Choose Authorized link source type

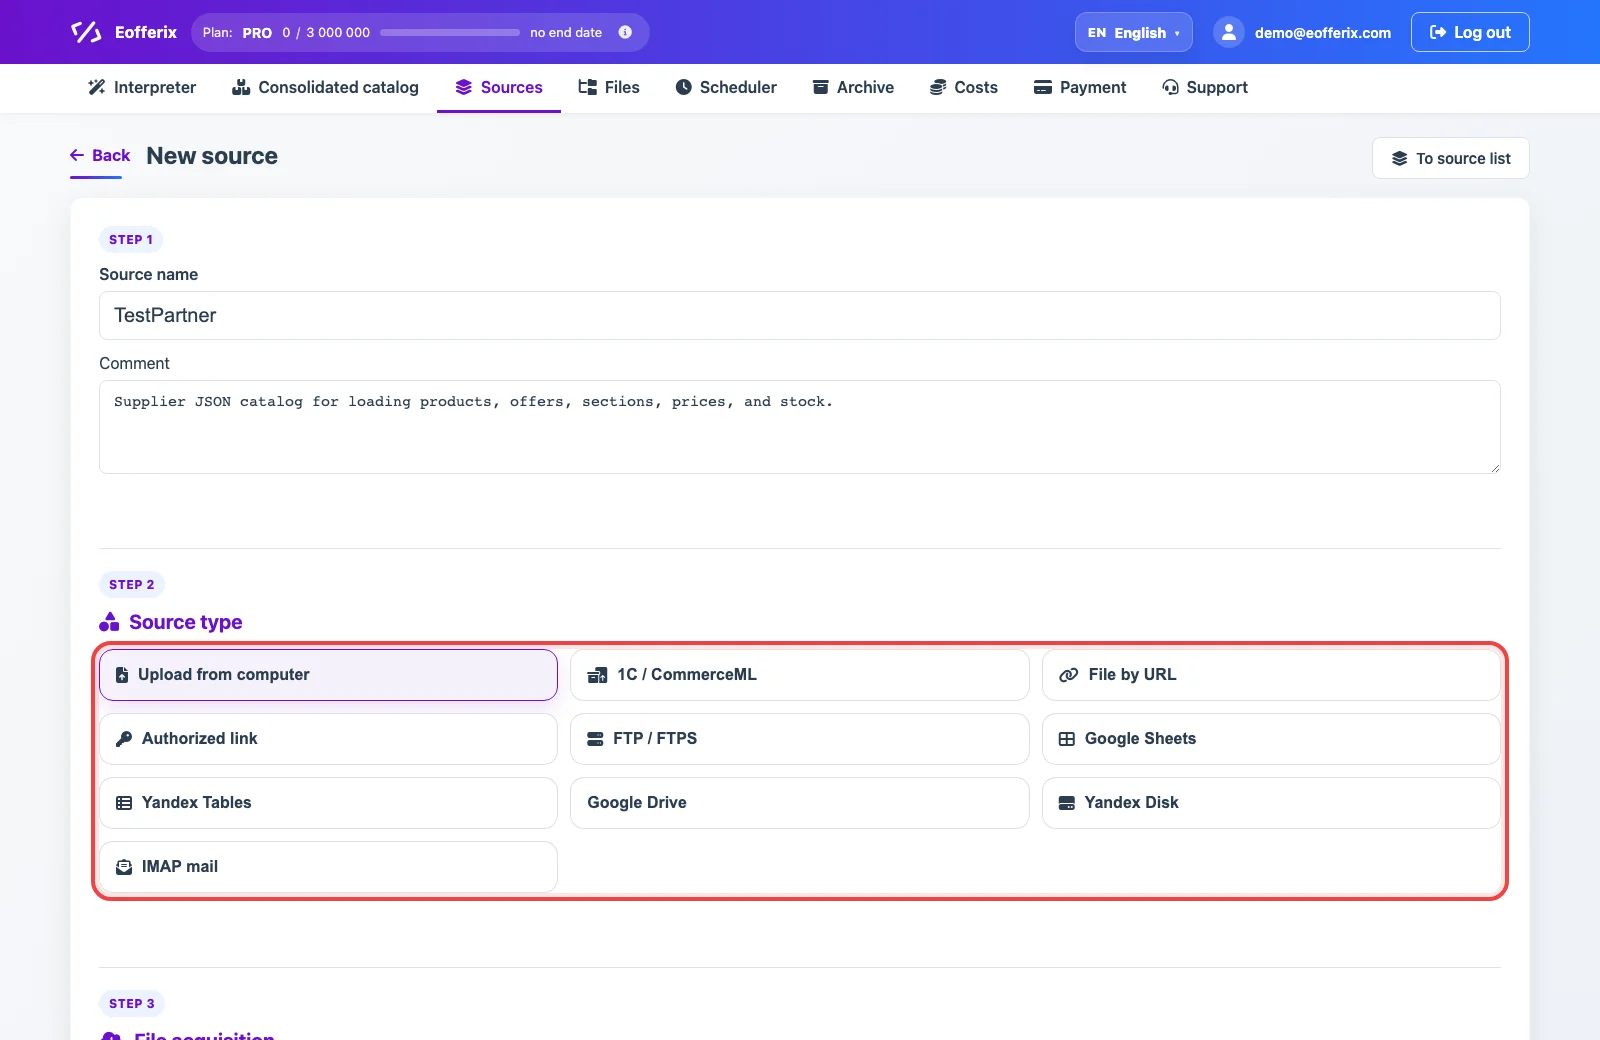tap(328, 739)
